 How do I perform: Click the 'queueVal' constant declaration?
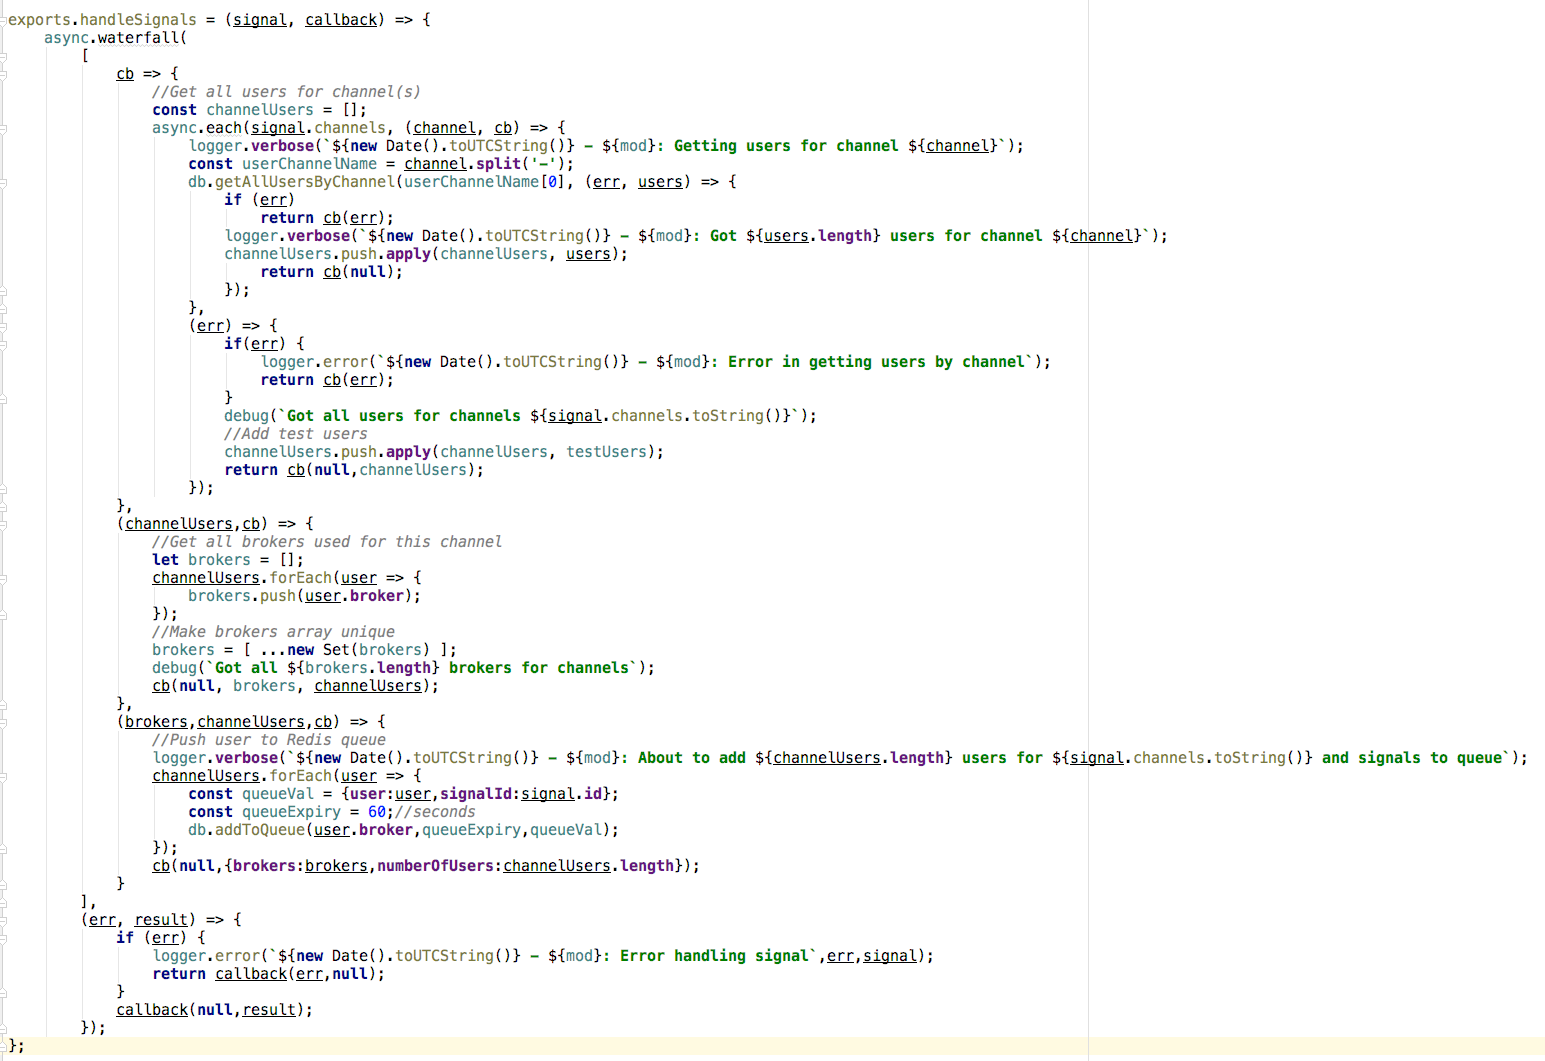[277, 794]
